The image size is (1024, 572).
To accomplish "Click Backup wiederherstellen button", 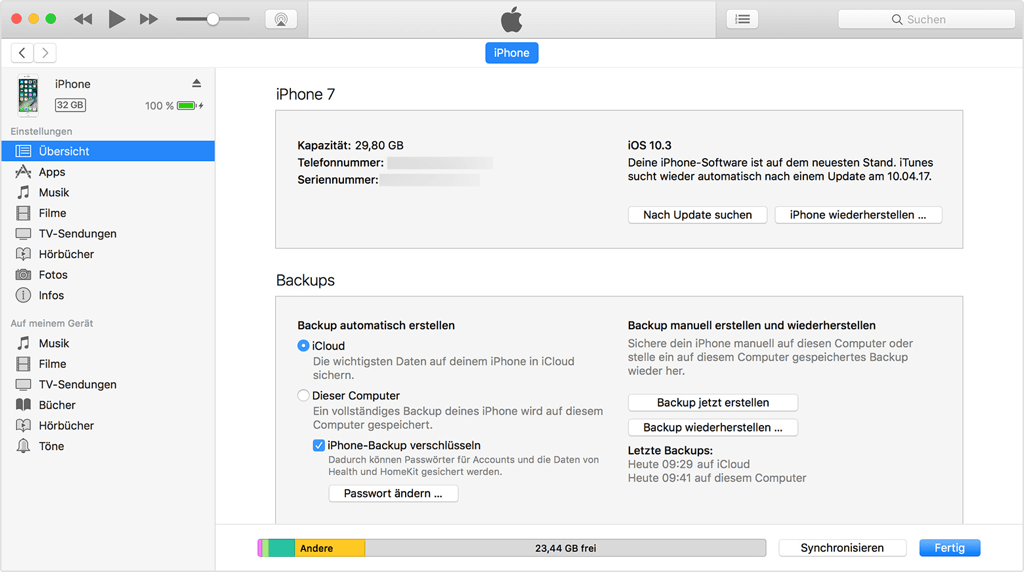I will [713, 428].
